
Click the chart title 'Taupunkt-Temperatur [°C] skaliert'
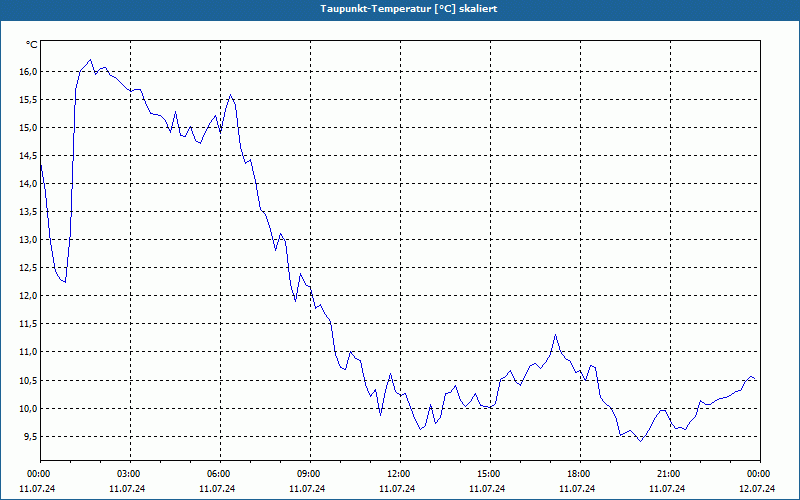pyautogui.click(x=409, y=9)
